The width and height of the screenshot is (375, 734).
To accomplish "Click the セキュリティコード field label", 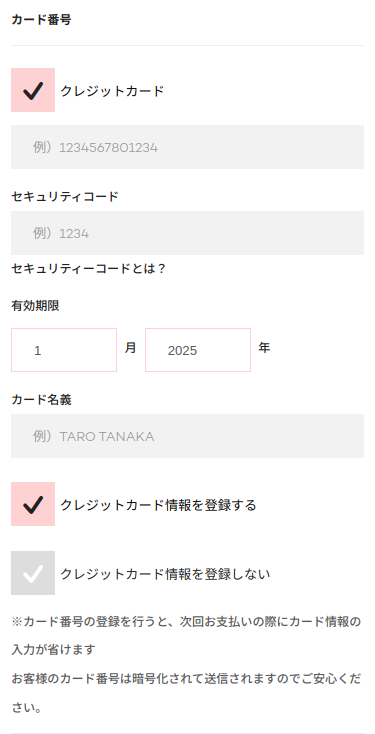I will pos(65,197).
